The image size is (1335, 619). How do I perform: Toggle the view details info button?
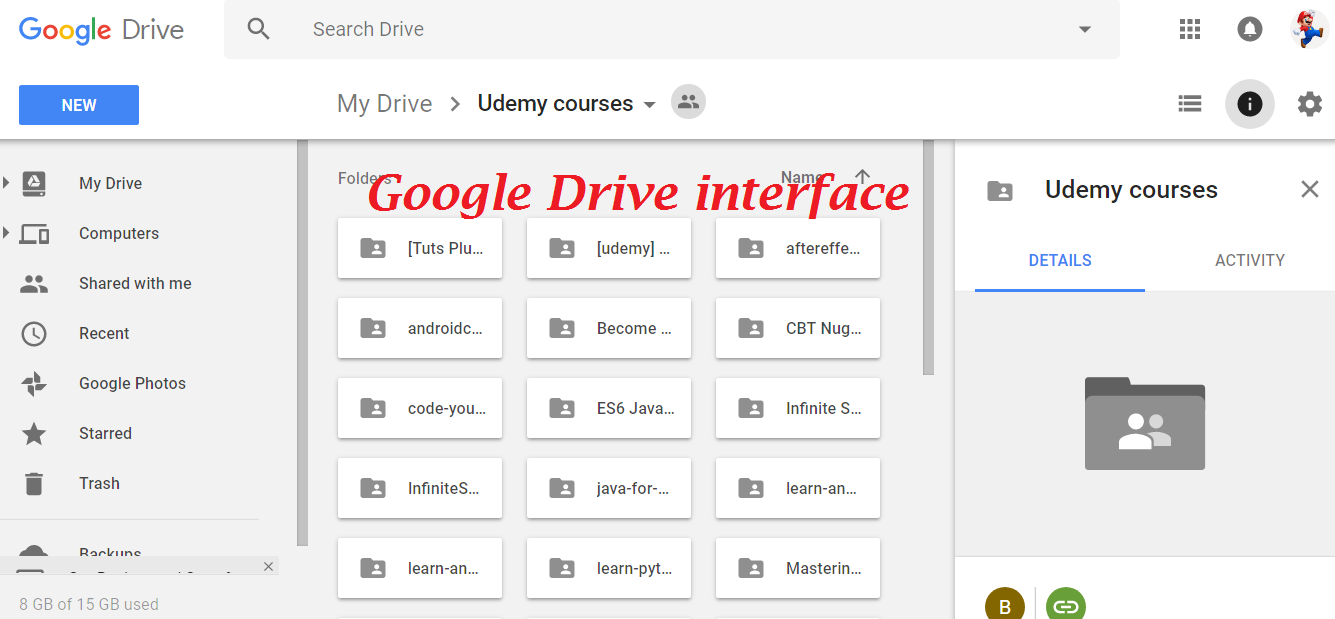click(1250, 104)
